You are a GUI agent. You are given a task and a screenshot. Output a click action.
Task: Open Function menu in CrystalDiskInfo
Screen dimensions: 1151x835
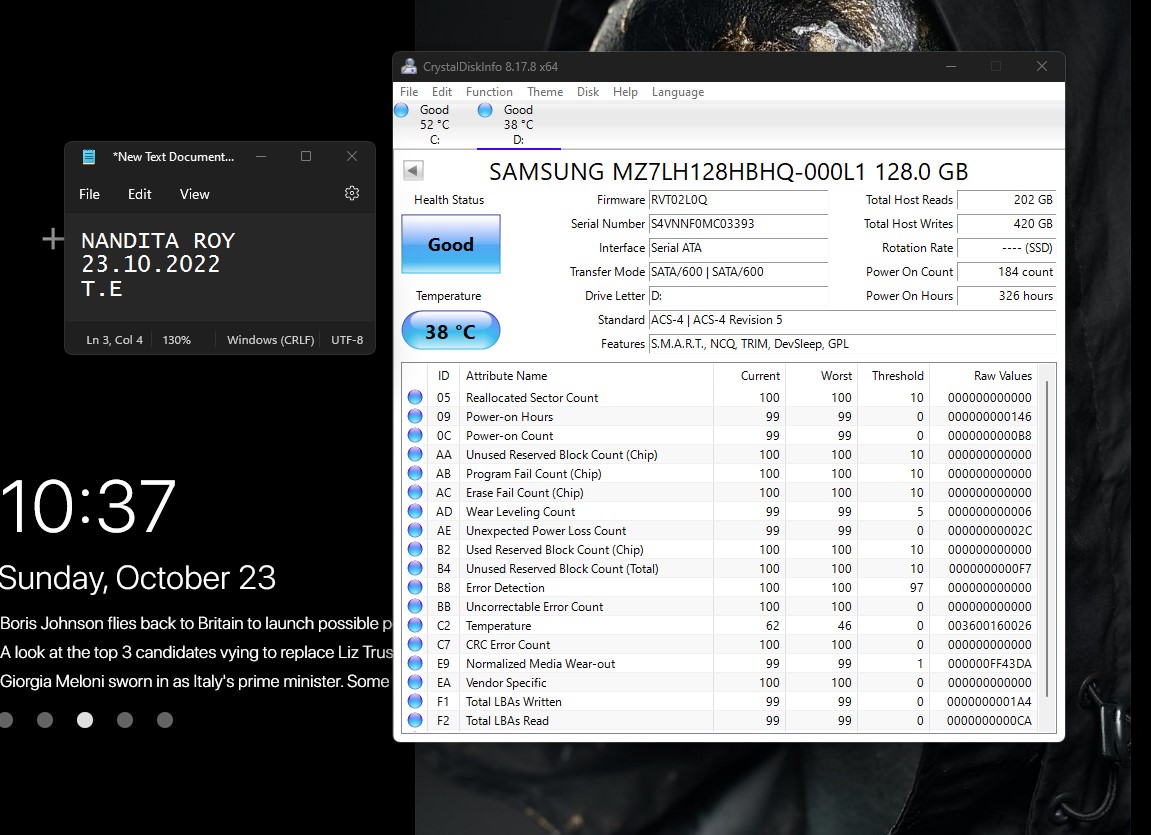click(x=489, y=92)
